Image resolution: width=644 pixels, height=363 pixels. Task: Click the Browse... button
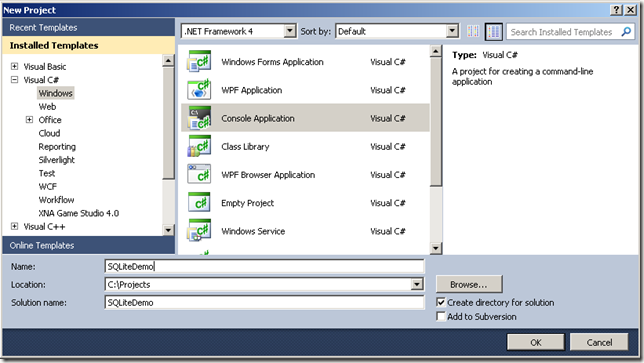469,284
